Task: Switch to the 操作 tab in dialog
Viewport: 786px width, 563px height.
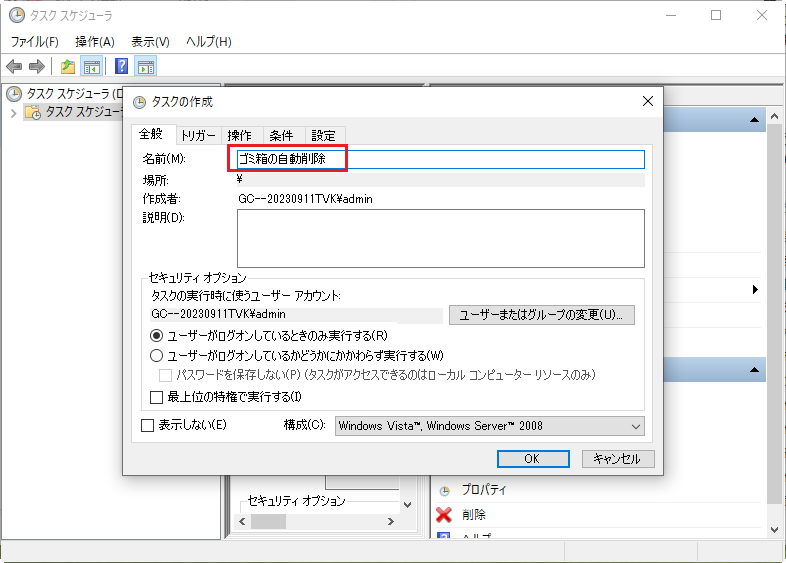Action: point(240,135)
